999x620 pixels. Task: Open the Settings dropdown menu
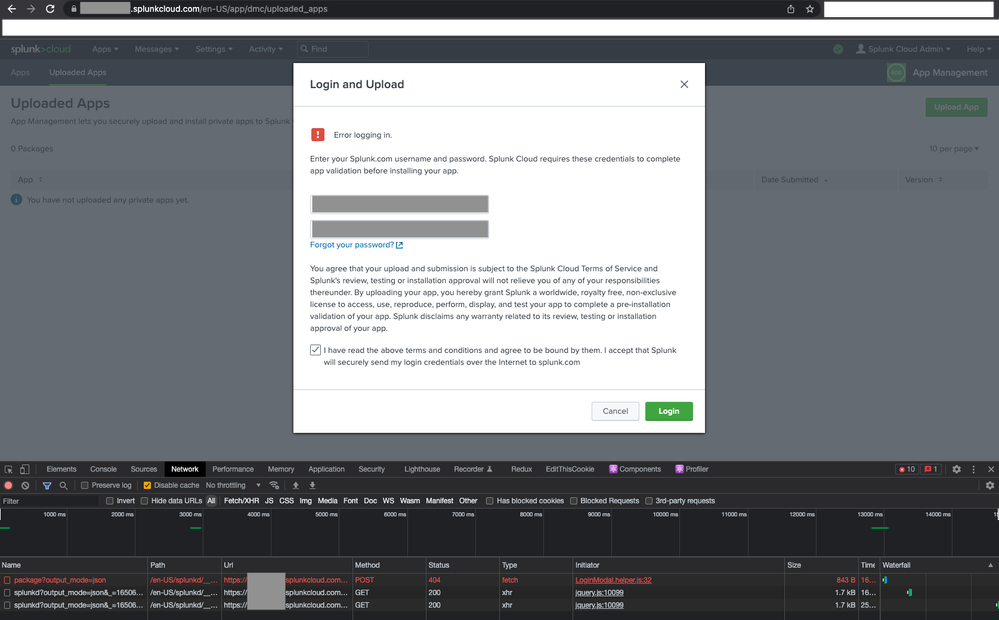click(x=214, y=49)
